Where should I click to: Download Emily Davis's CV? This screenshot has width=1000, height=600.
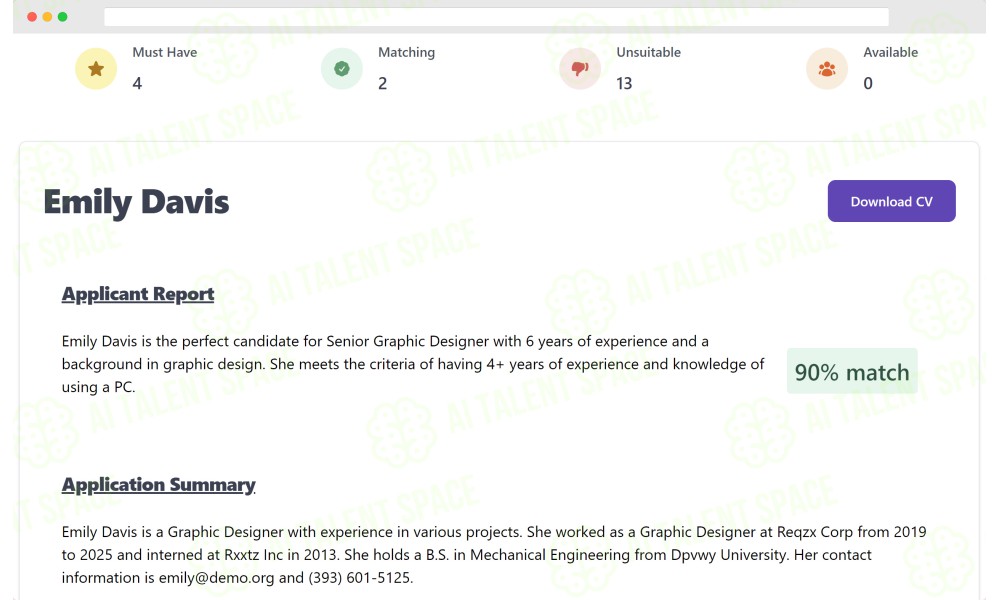pos(891,201)
